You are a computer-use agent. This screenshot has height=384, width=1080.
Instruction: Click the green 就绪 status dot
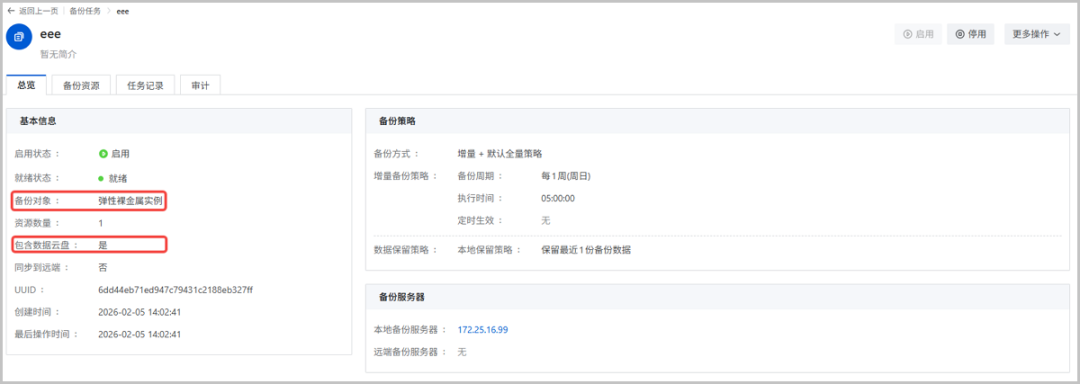(101, 178)
